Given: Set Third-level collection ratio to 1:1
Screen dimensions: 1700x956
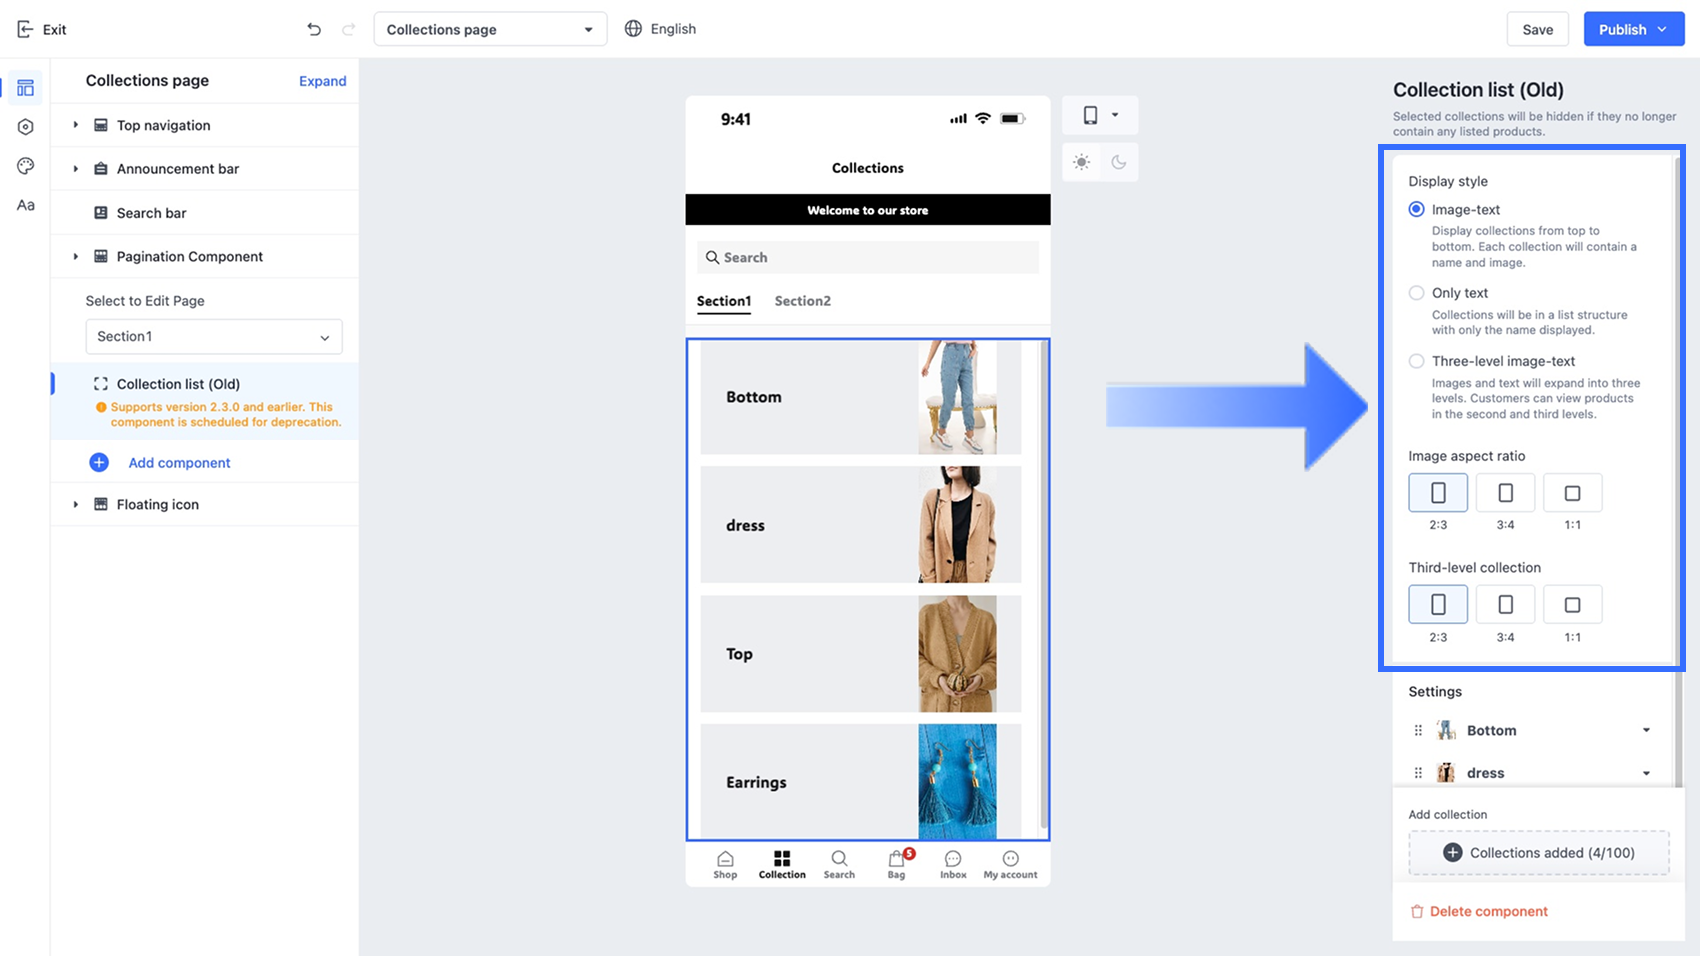Looking at the screenshot, I should point(1572,604).
